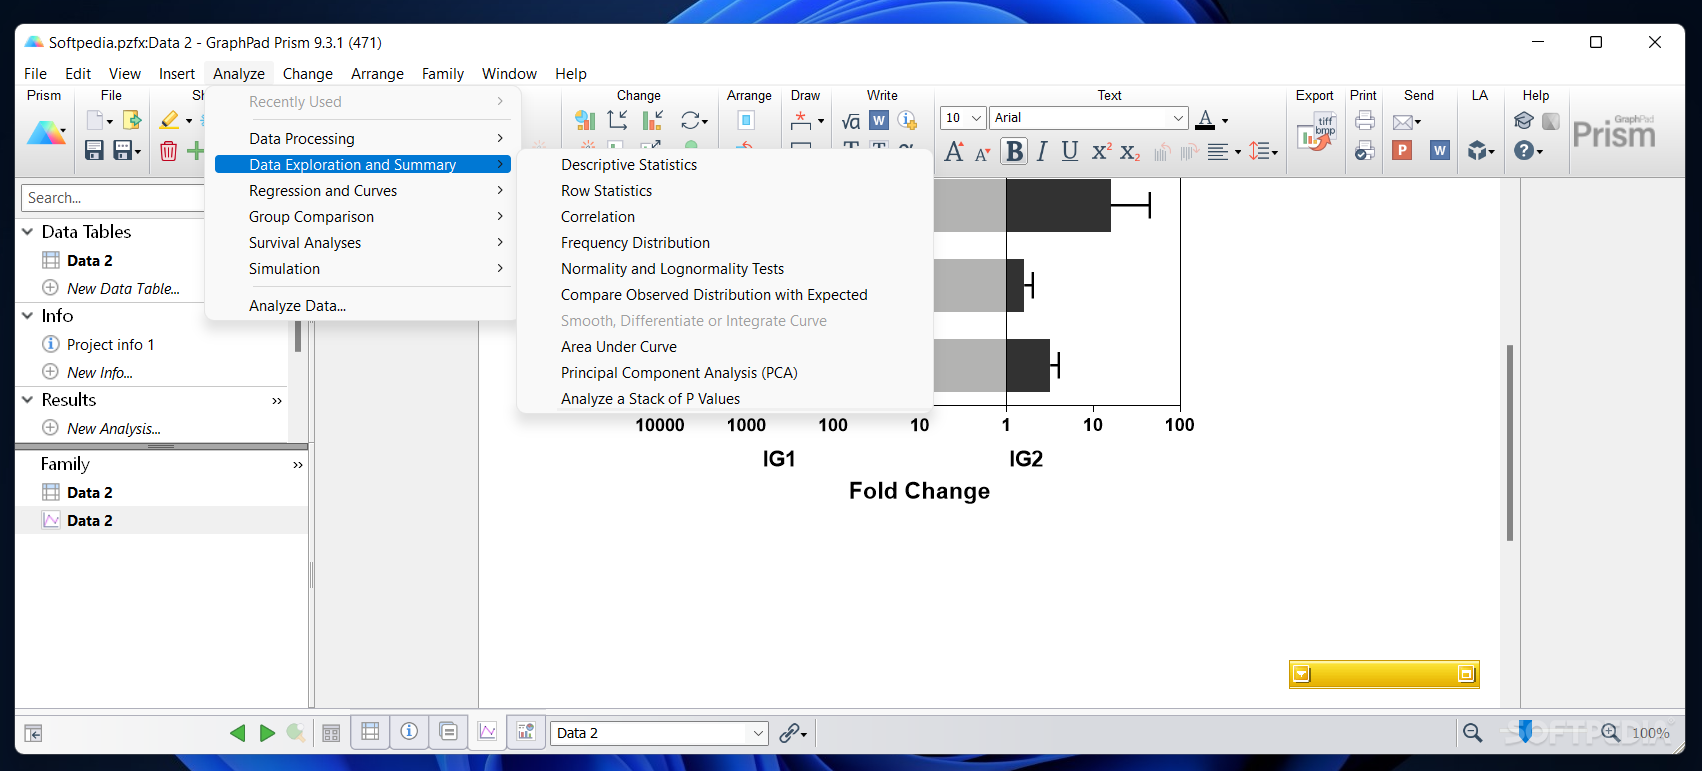The height and width of the screenshot is (771, 1702).
Task: Collapse the Results section in navigator
Action: coord(27,400)
